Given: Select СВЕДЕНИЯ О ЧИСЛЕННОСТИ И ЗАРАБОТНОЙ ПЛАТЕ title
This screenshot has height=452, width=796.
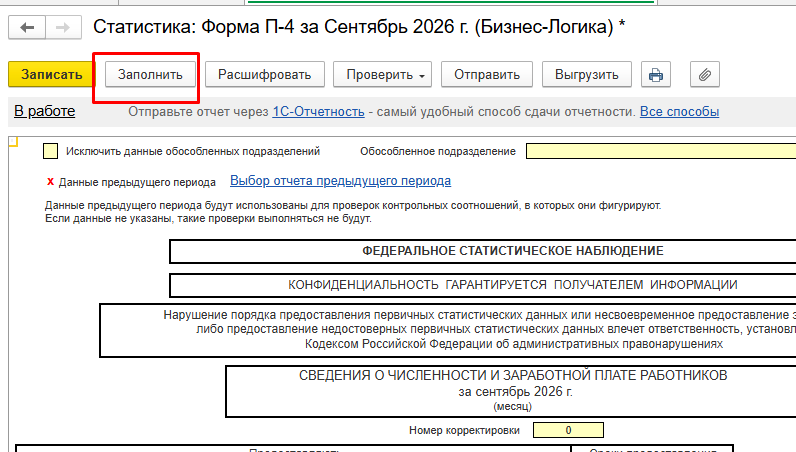Looking at the screenshot, I should pyautogui.click(x=513, y=375).
